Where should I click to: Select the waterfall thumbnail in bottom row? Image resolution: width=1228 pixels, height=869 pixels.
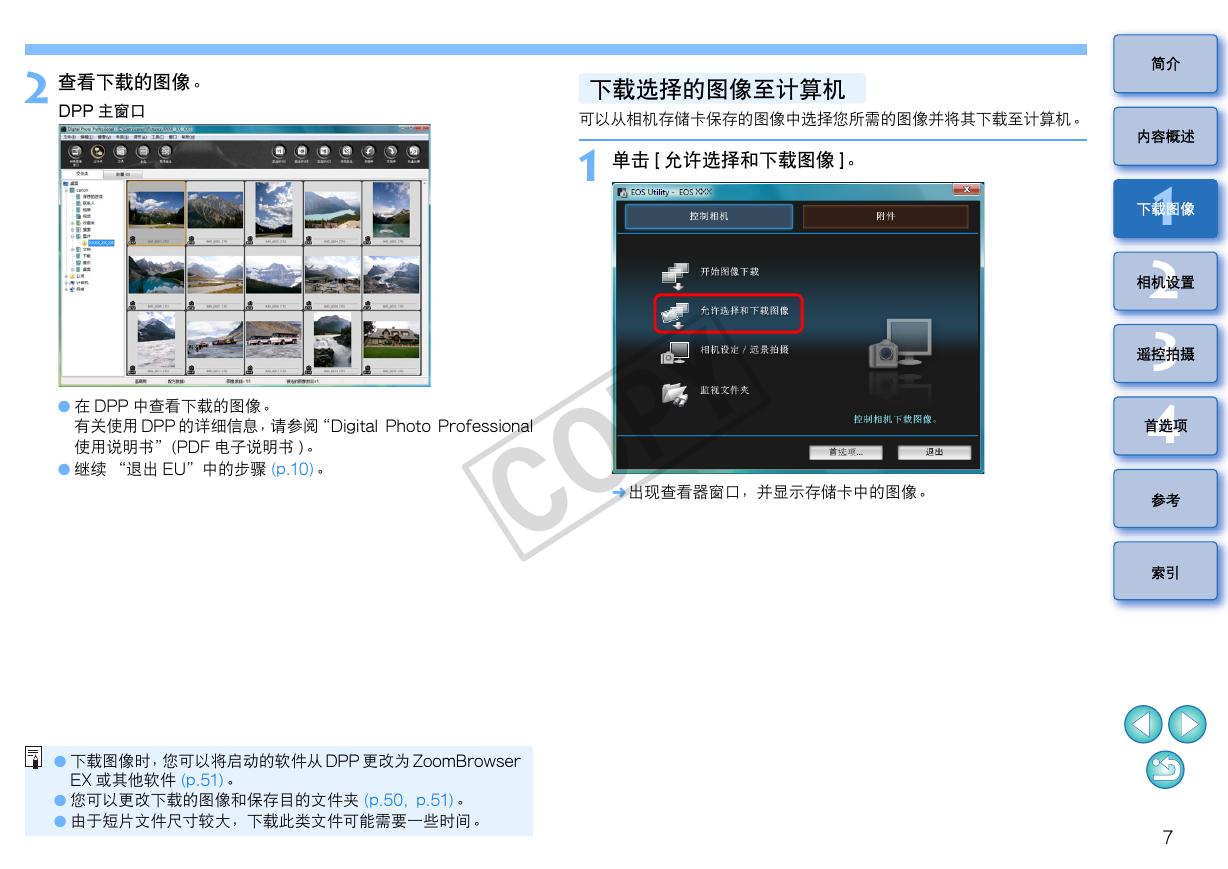[x=333, y=341]
